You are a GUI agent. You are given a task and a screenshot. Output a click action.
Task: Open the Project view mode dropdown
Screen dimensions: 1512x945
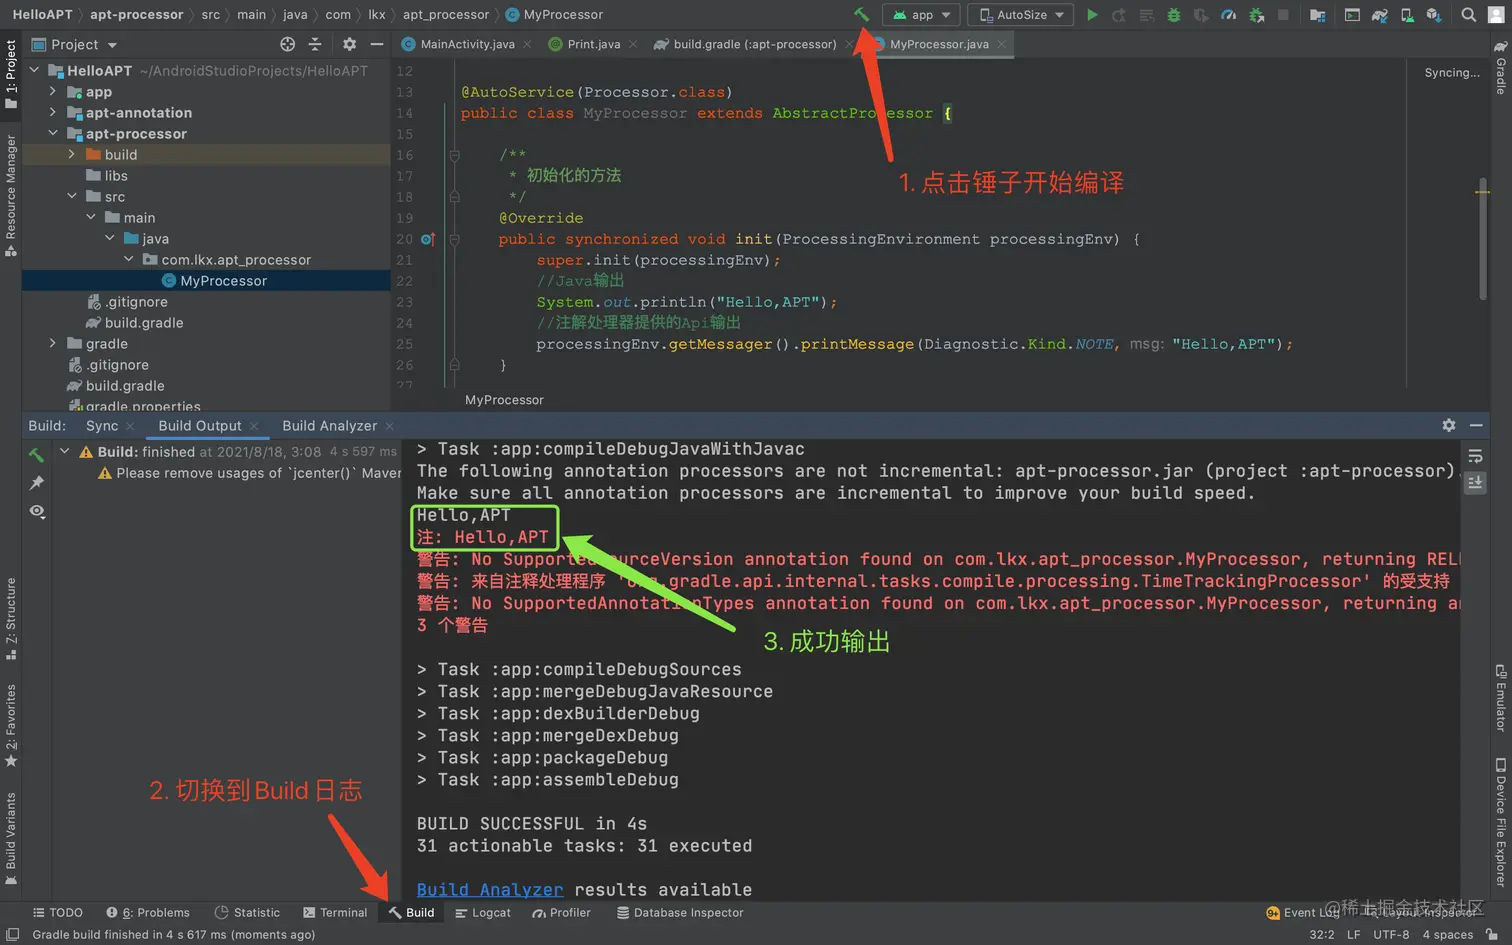[75, 44]
